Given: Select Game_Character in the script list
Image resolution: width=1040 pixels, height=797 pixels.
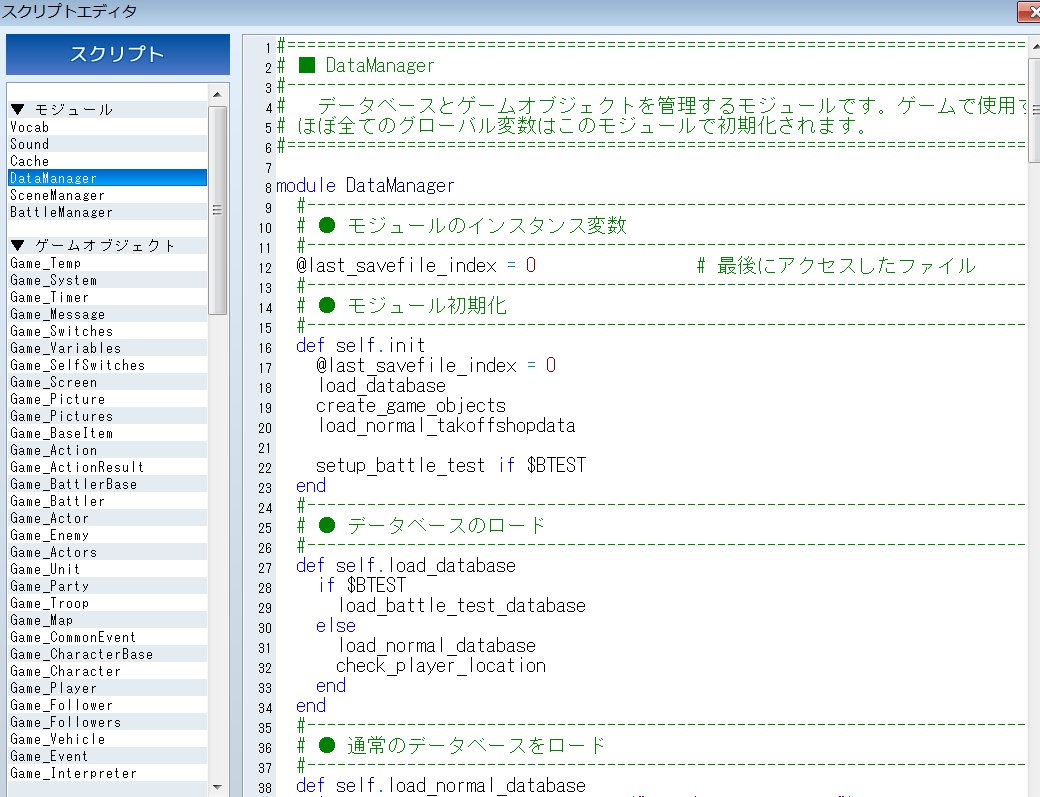Looking at the screenshot, I should pyautogui.click(x=107, y=672).
